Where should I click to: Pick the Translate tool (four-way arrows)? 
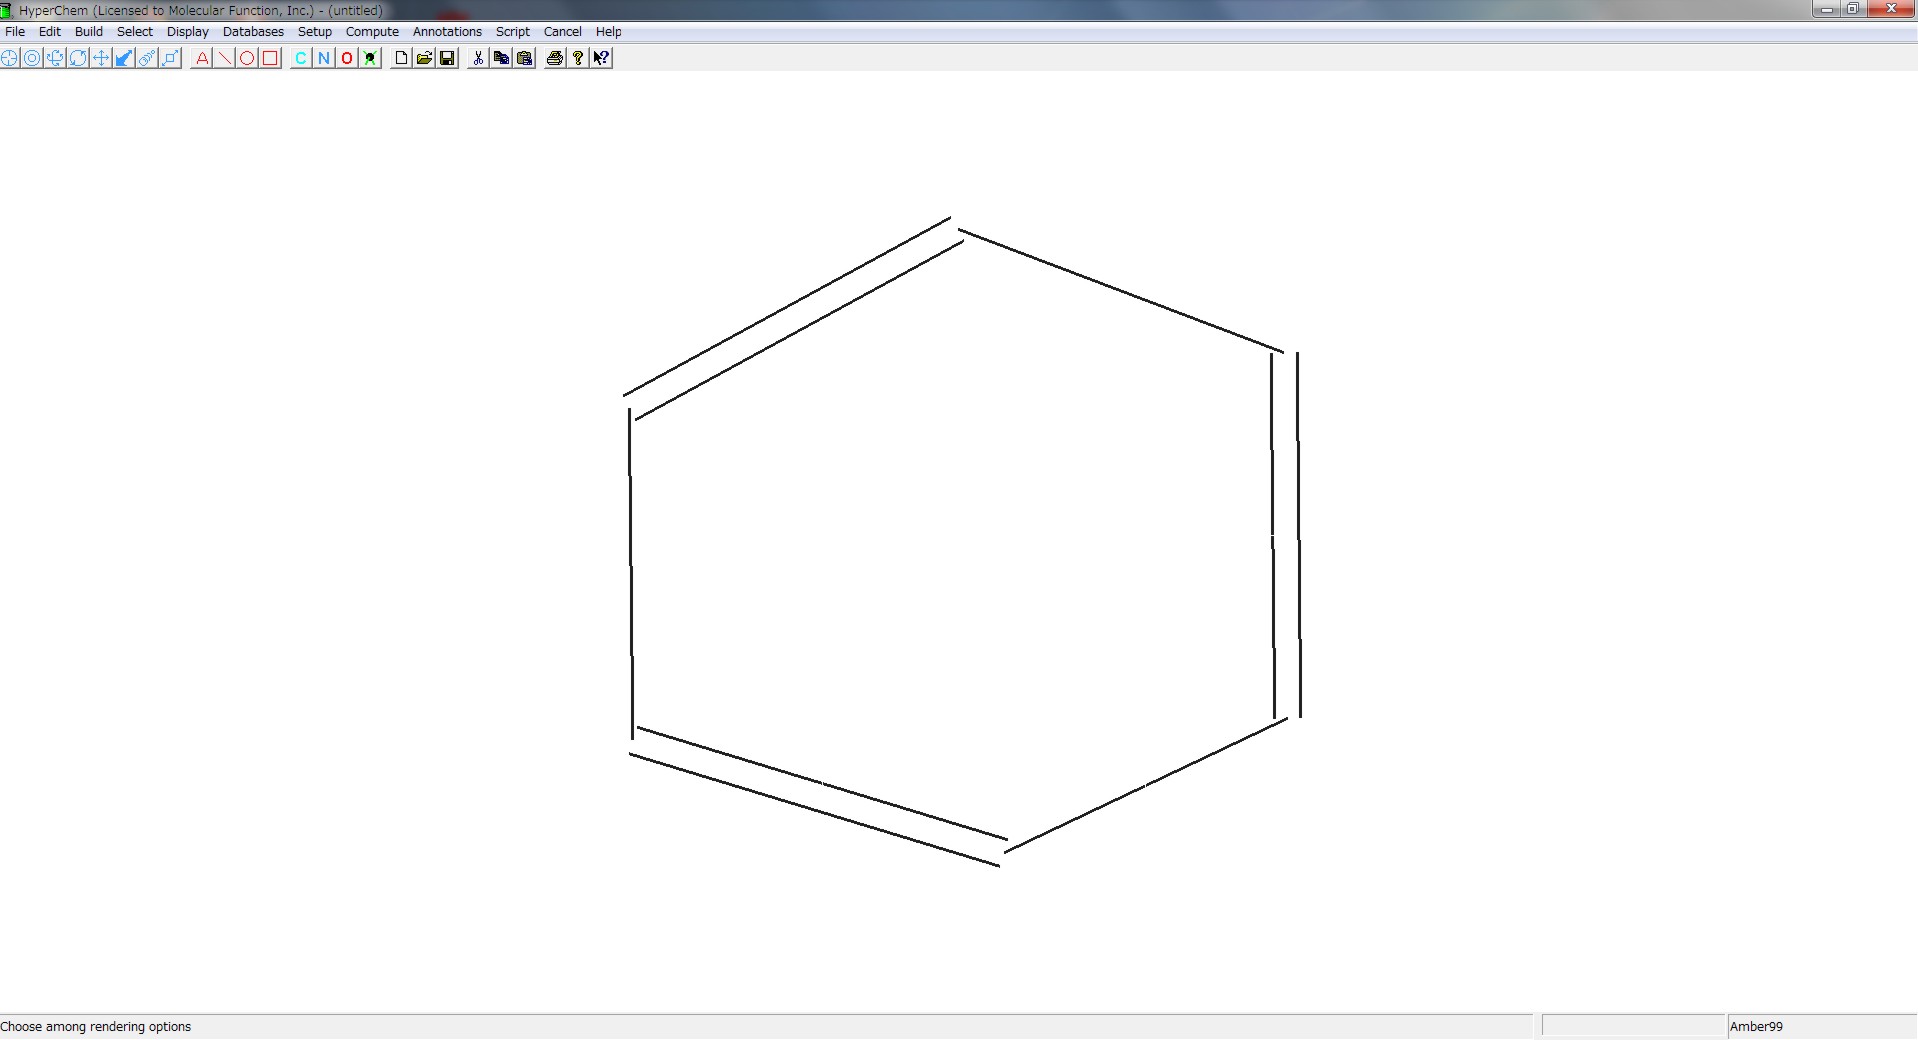[x=101, y=58]
